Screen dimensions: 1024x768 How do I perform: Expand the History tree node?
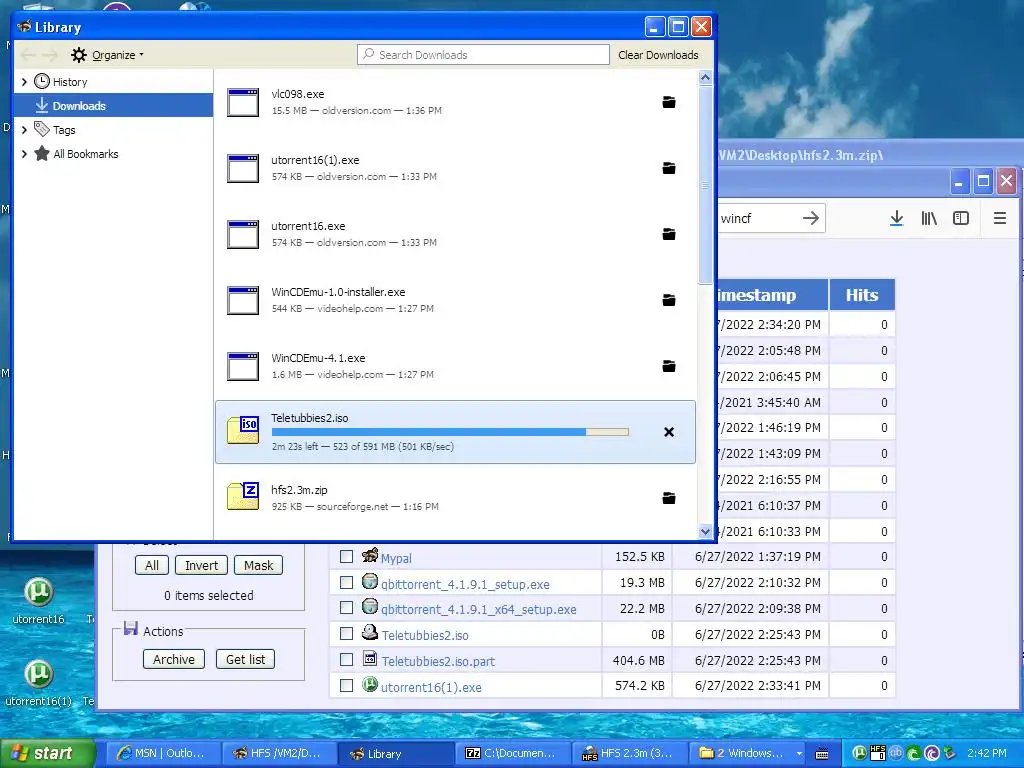pos(24,82)
